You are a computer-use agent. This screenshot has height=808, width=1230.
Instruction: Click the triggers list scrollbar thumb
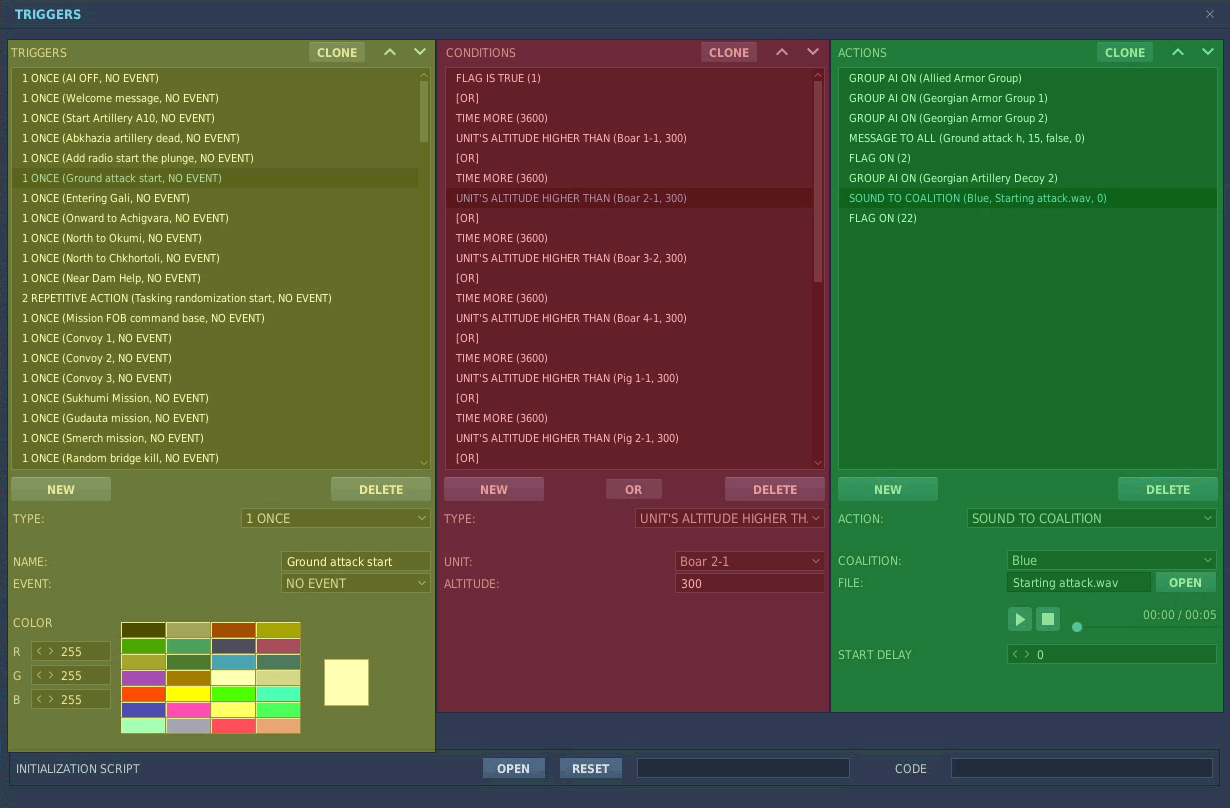tap(424, 110)
